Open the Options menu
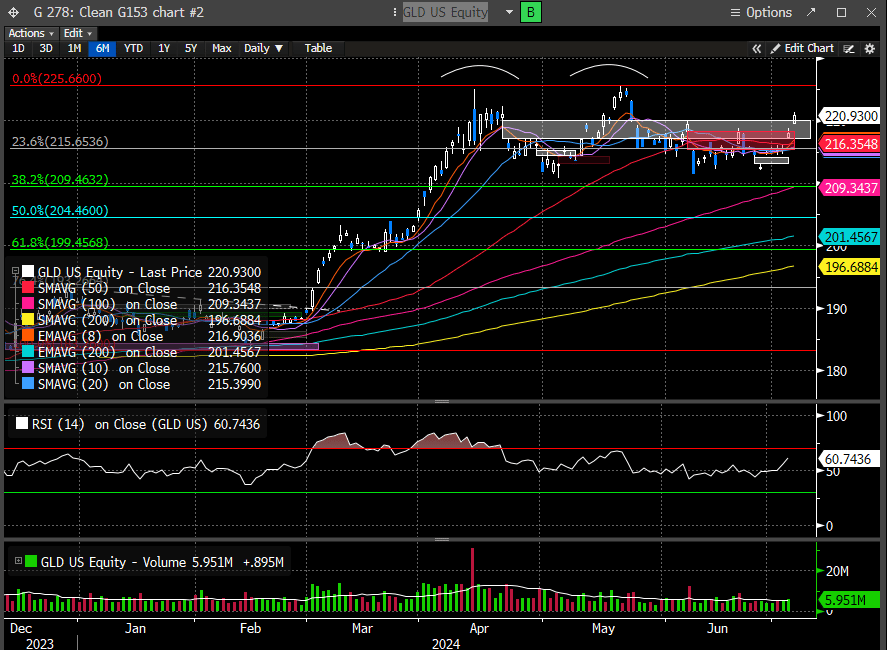The width and height of the screenshot is (887, 650). (761, 12)
